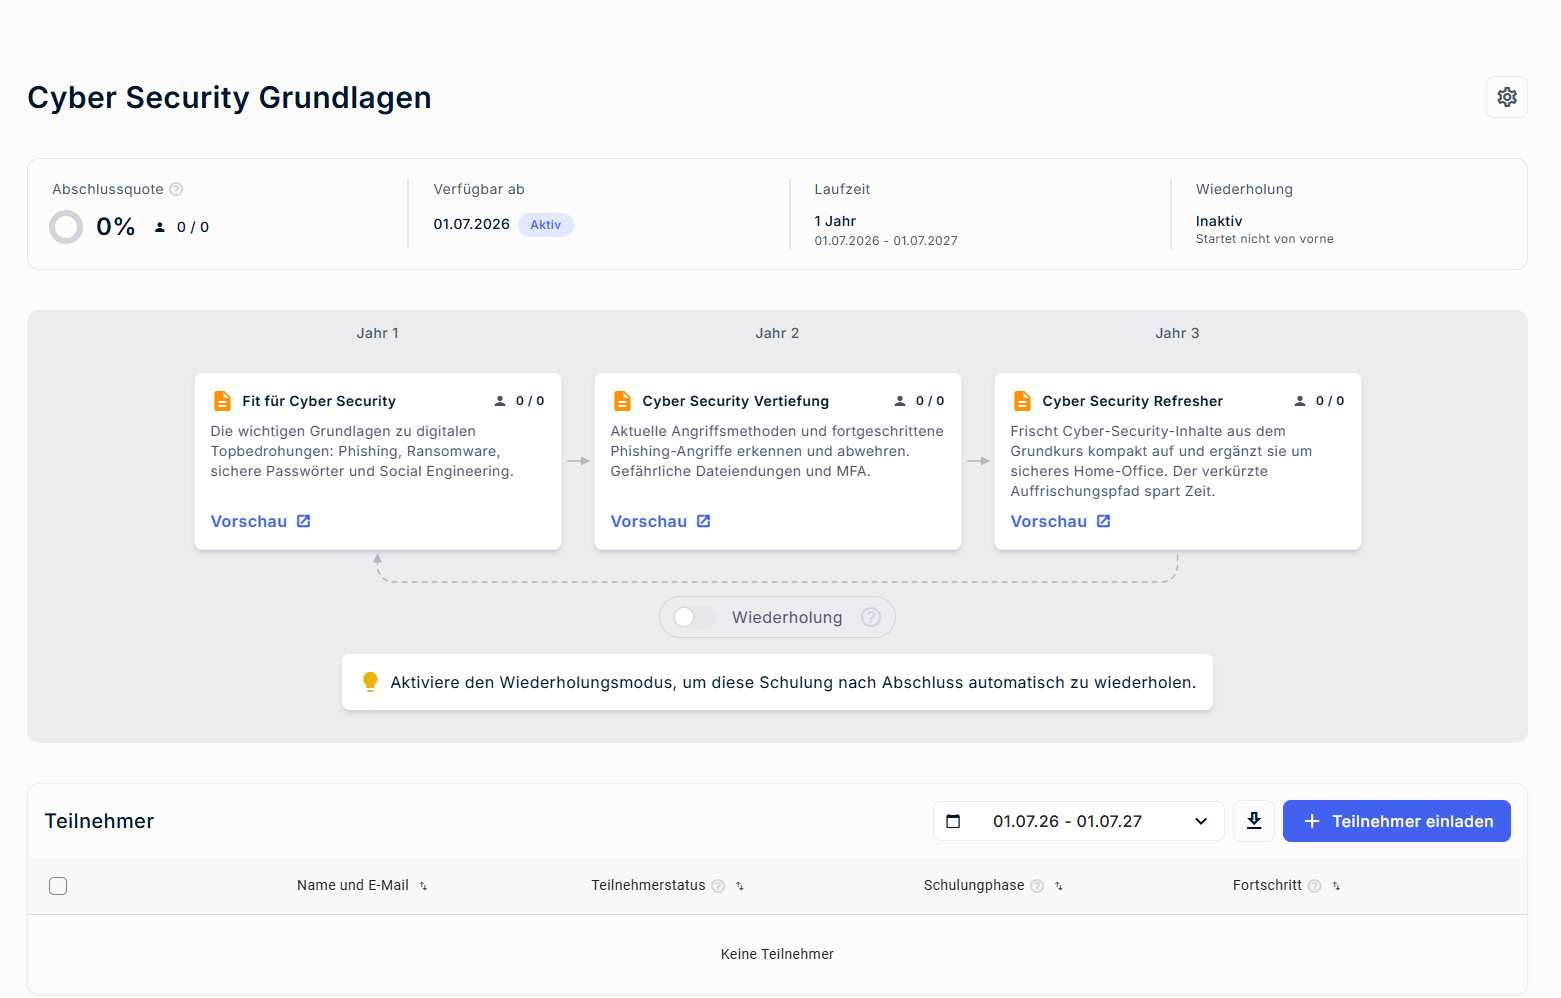Click document icon of Fit für Cyber Security
The height and width of the screenshot is (998, 1561).
pyautogui.click(x=222, y=401)
